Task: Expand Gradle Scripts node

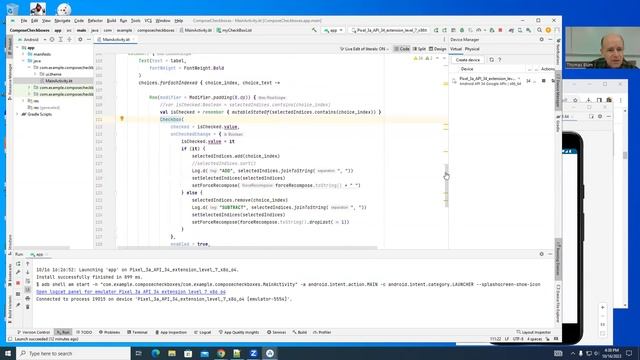Action: pos(18,114)
